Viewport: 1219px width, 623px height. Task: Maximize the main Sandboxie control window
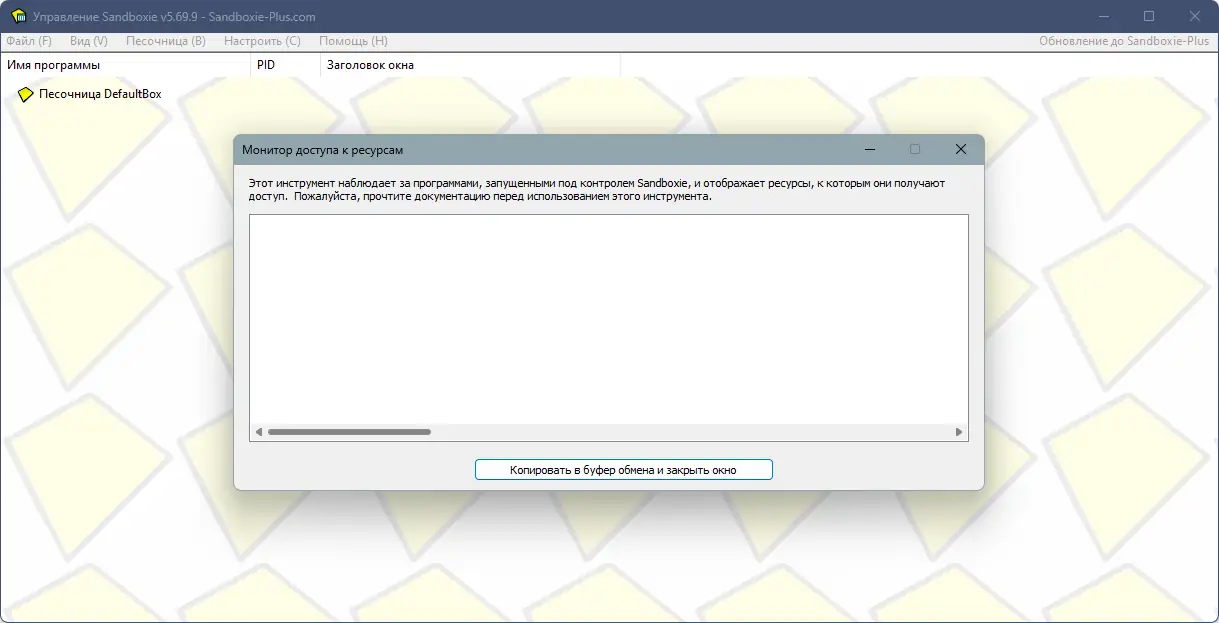[1149, 16]
